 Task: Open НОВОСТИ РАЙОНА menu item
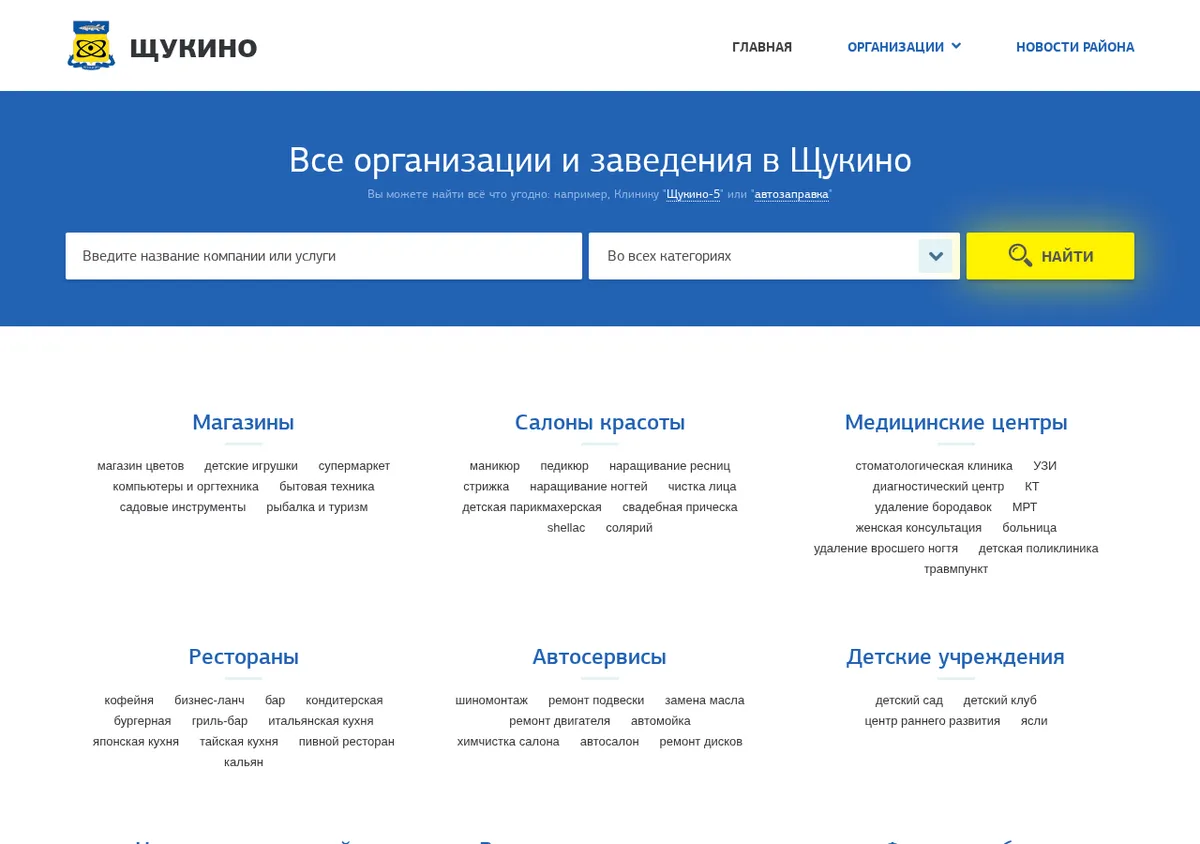tap(1075, 47)
